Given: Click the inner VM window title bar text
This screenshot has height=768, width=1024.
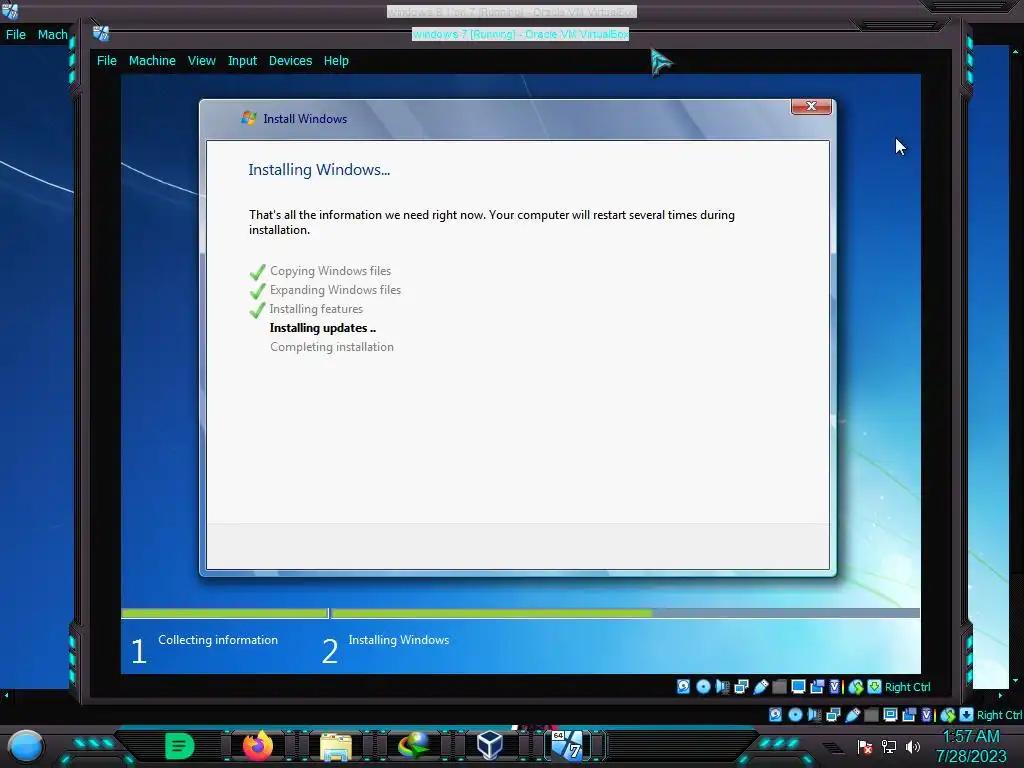Looking at the screenshot, I should coord(520,34).
